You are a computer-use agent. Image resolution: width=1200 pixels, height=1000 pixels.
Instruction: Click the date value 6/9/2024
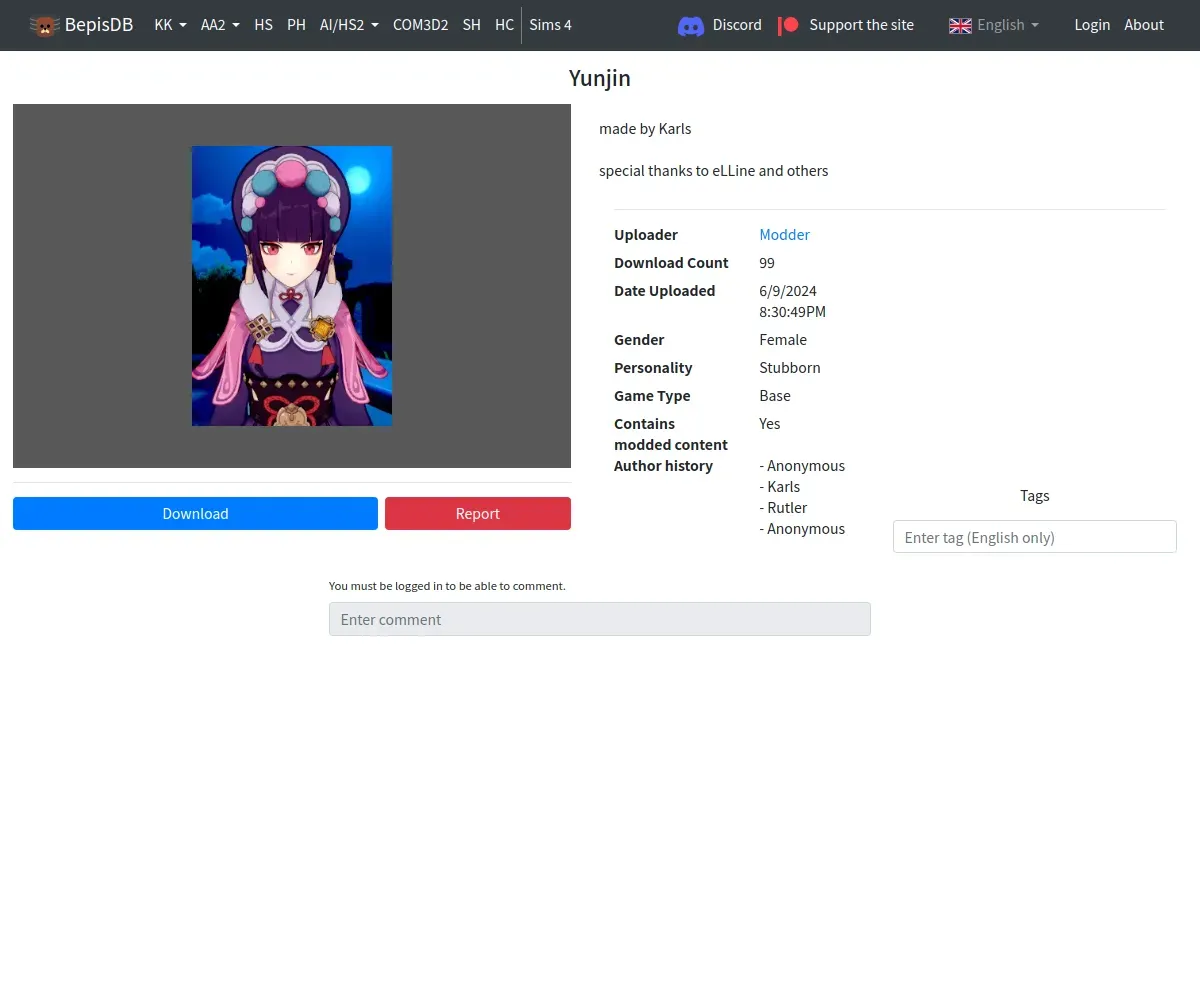coord(788,290)
